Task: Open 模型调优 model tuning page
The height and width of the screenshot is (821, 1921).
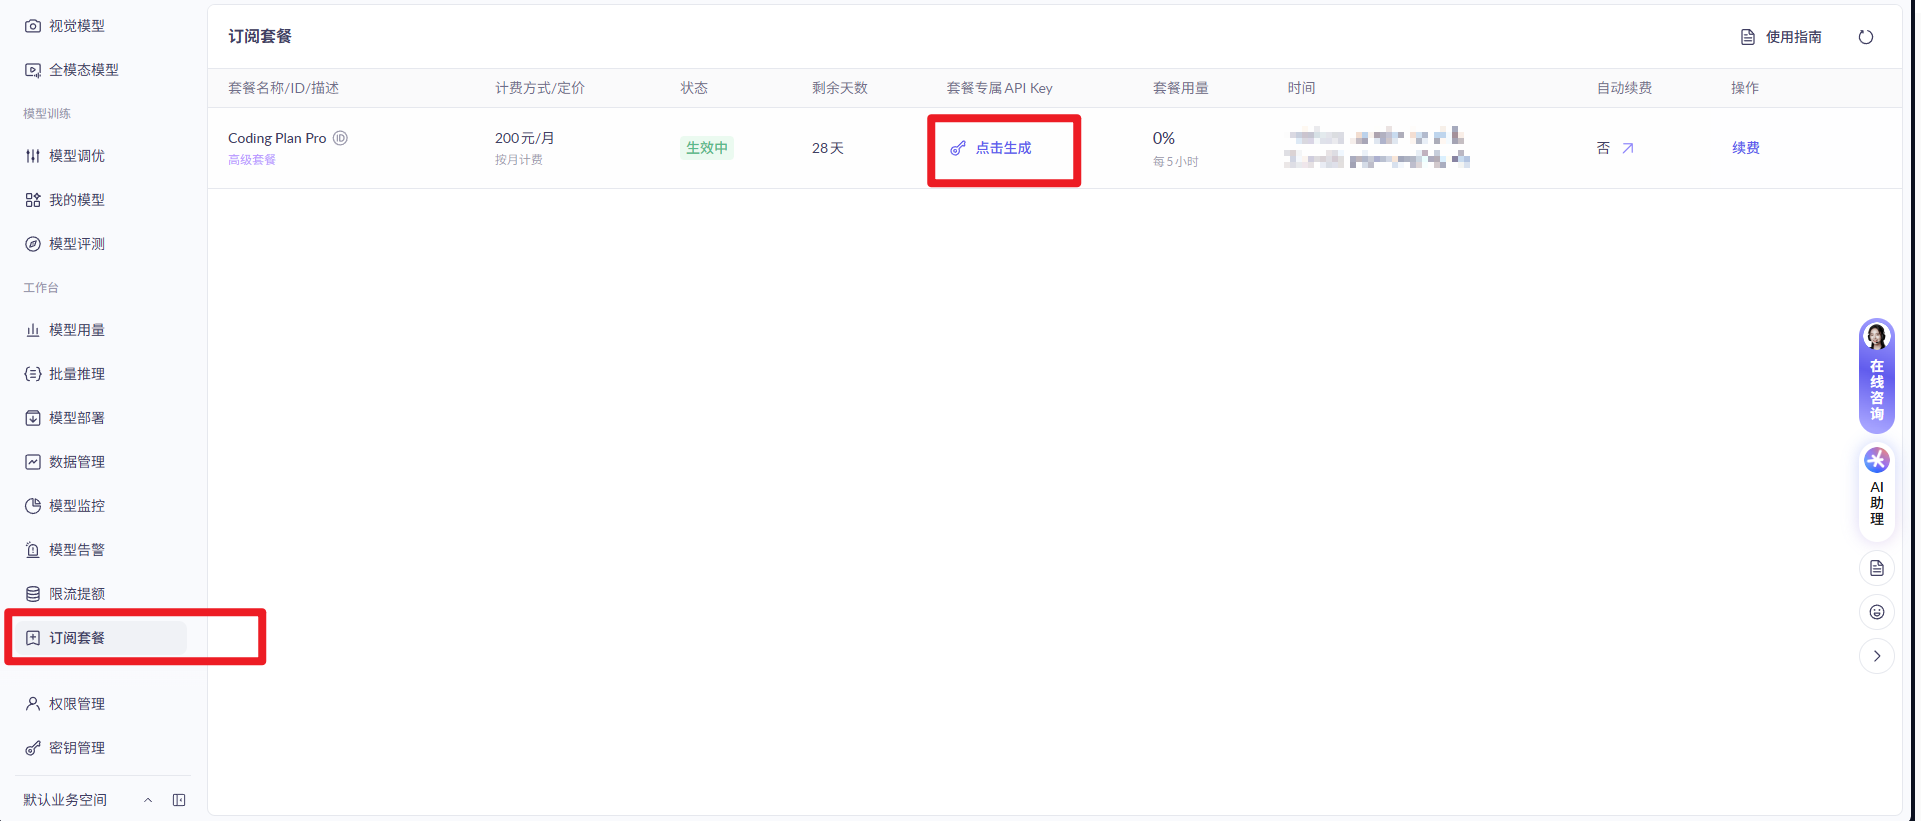Action: point(76,156)
